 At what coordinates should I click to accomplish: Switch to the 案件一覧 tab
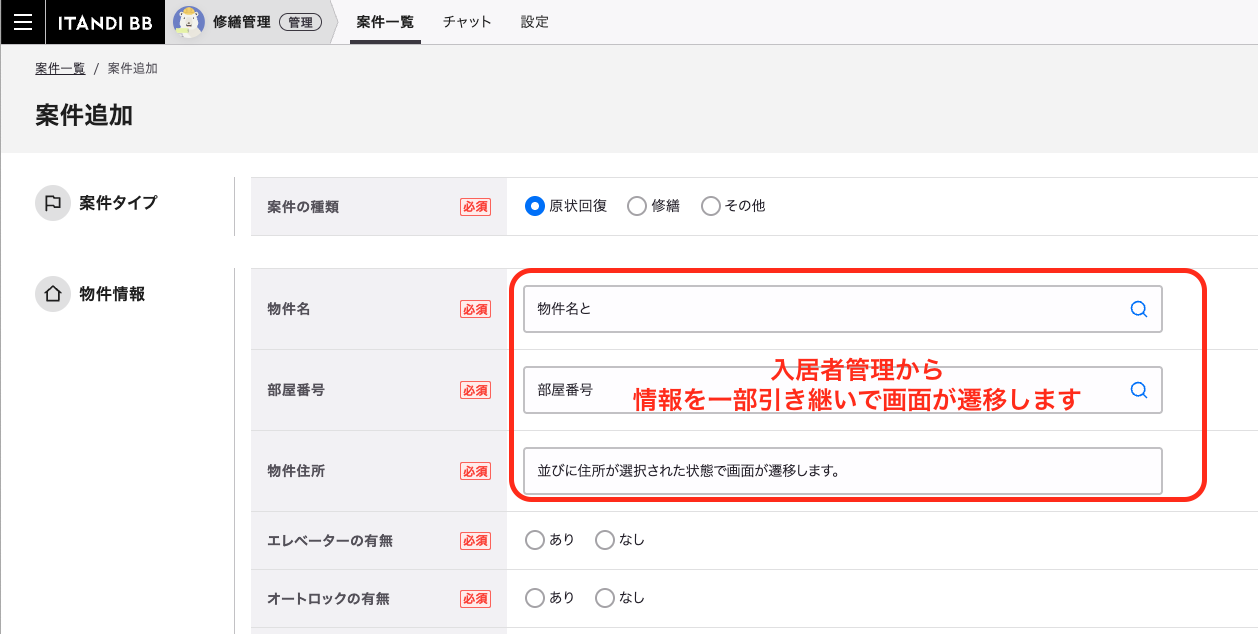385,22
